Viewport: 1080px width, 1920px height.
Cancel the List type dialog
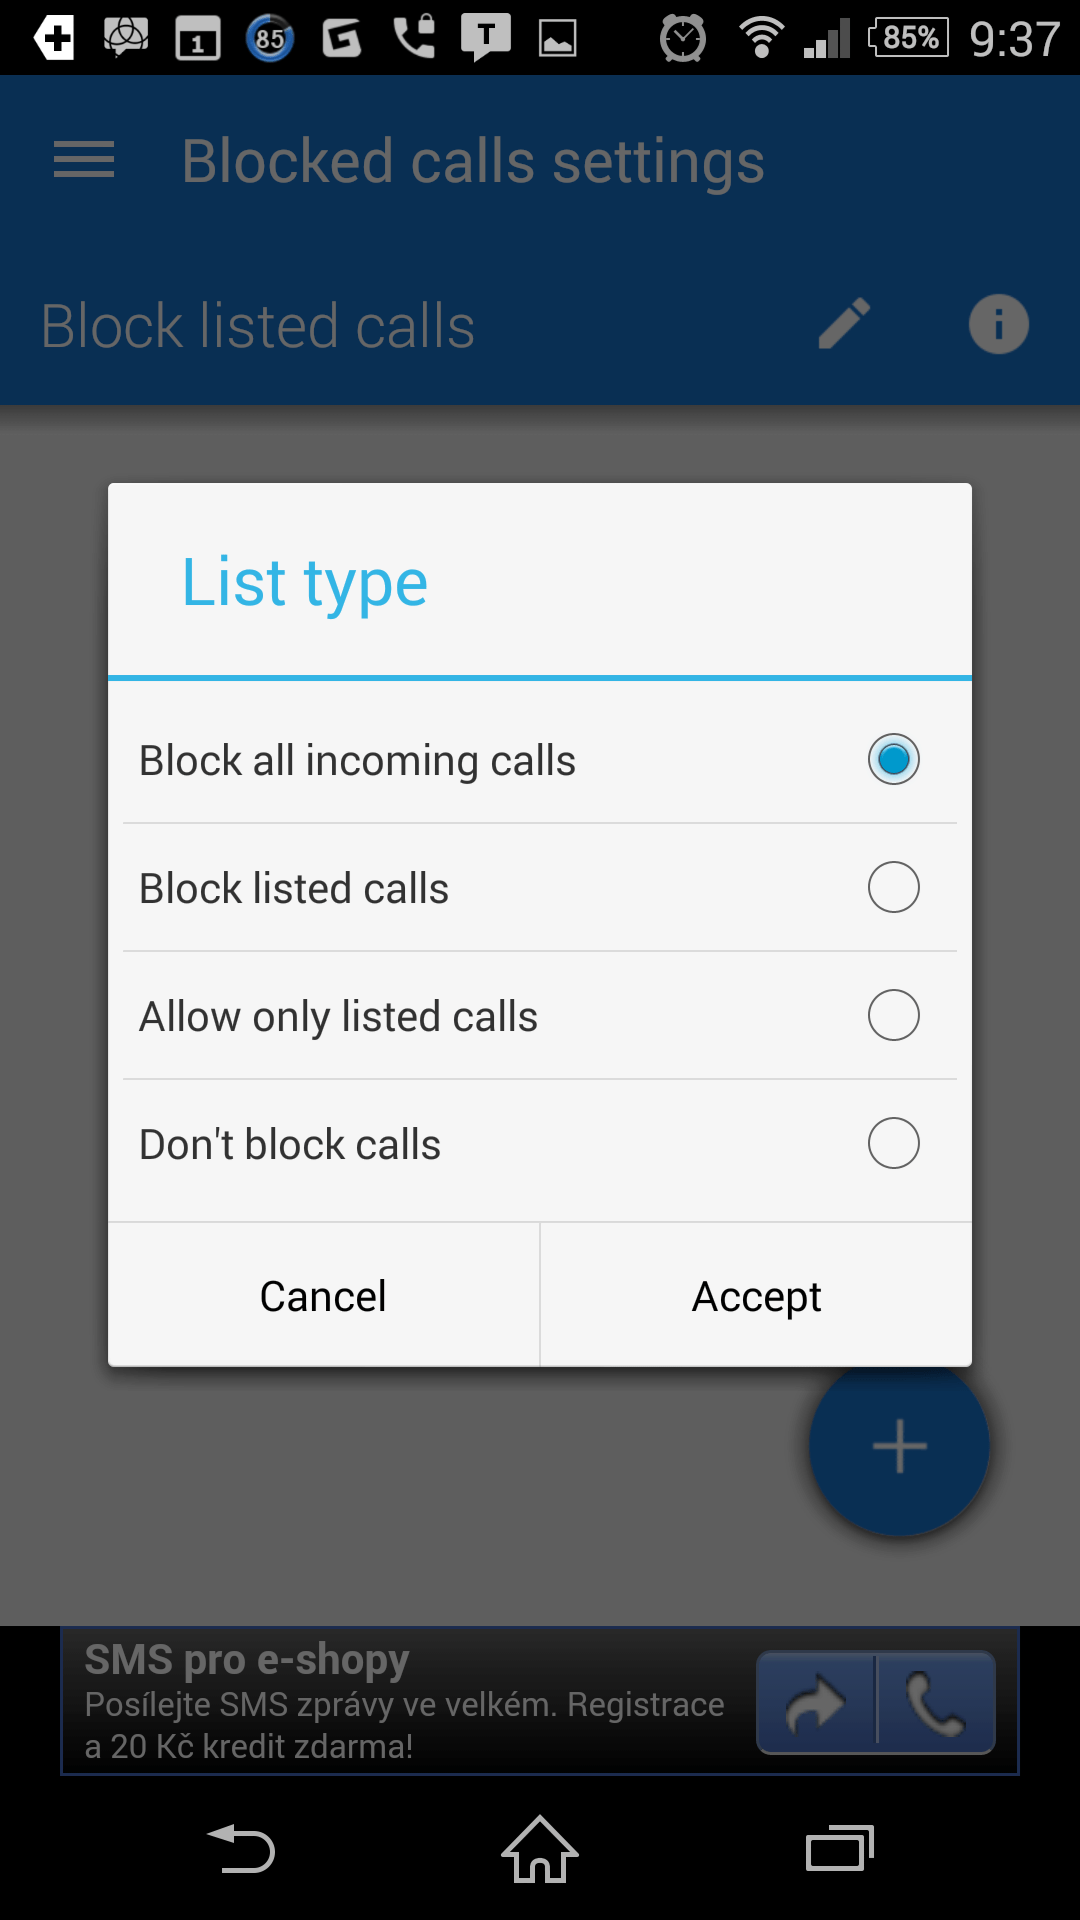click(x=323, y=1295)
